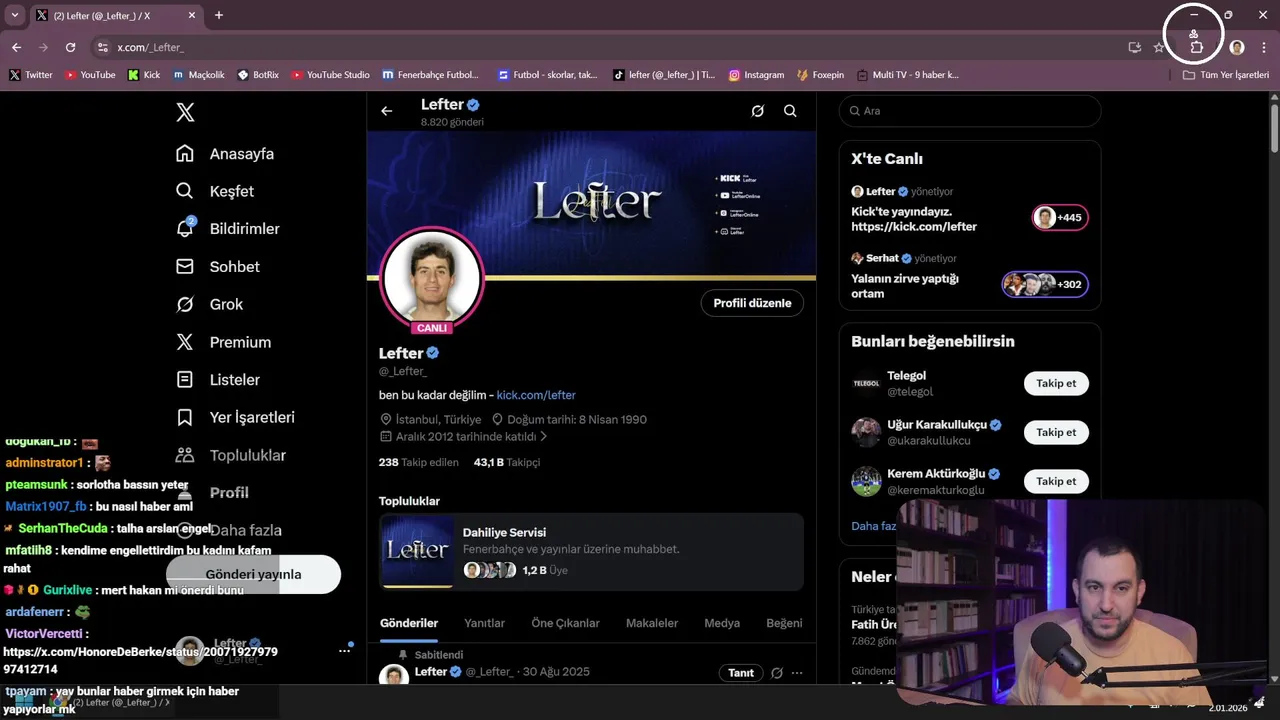Follow Kerem Aktürkoğlu with Takip et
Image resolution: width=1280 pixels, height=720 pixels.
click(x=1056, y=481)
